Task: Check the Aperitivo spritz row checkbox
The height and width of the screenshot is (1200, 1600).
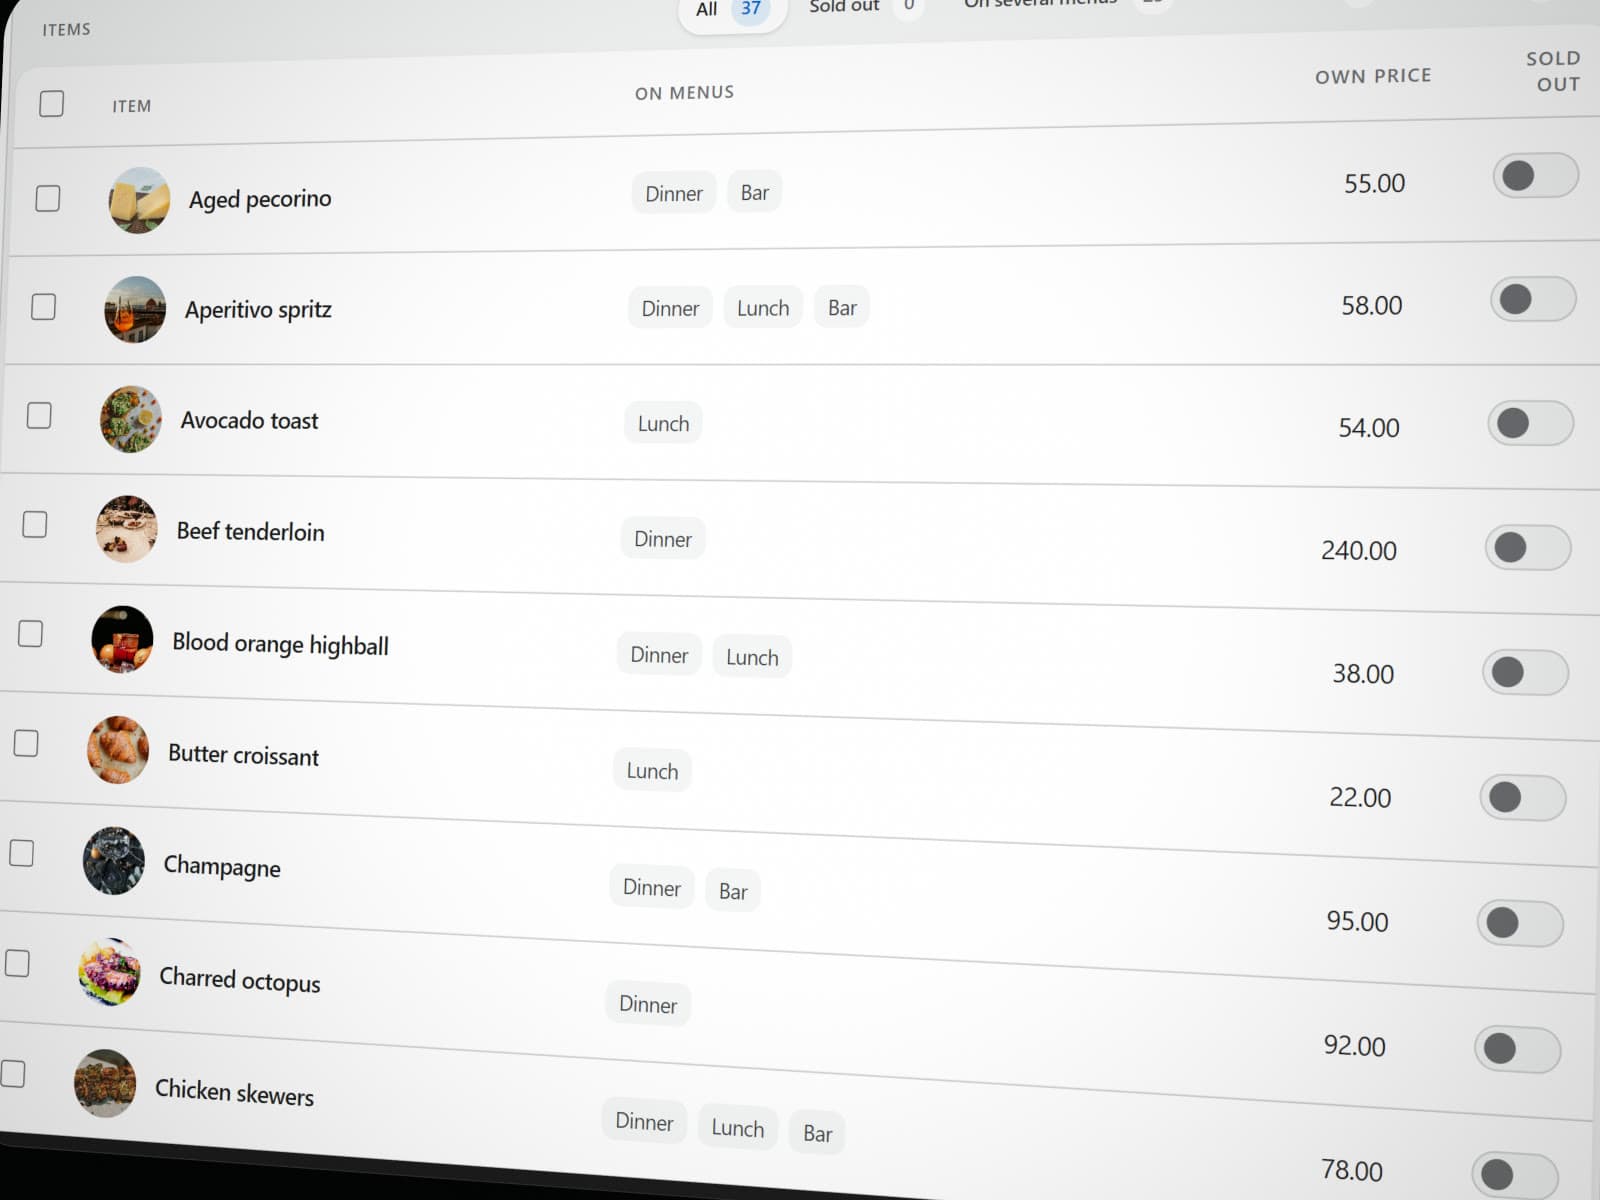Action: (x=44, y=306)
